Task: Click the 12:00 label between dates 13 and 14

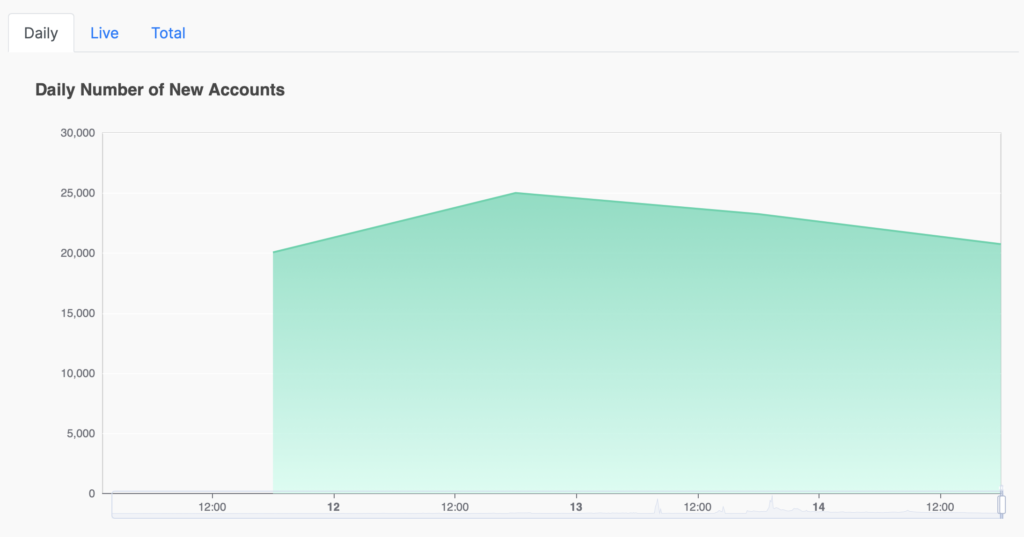Action: click(698, 507)
